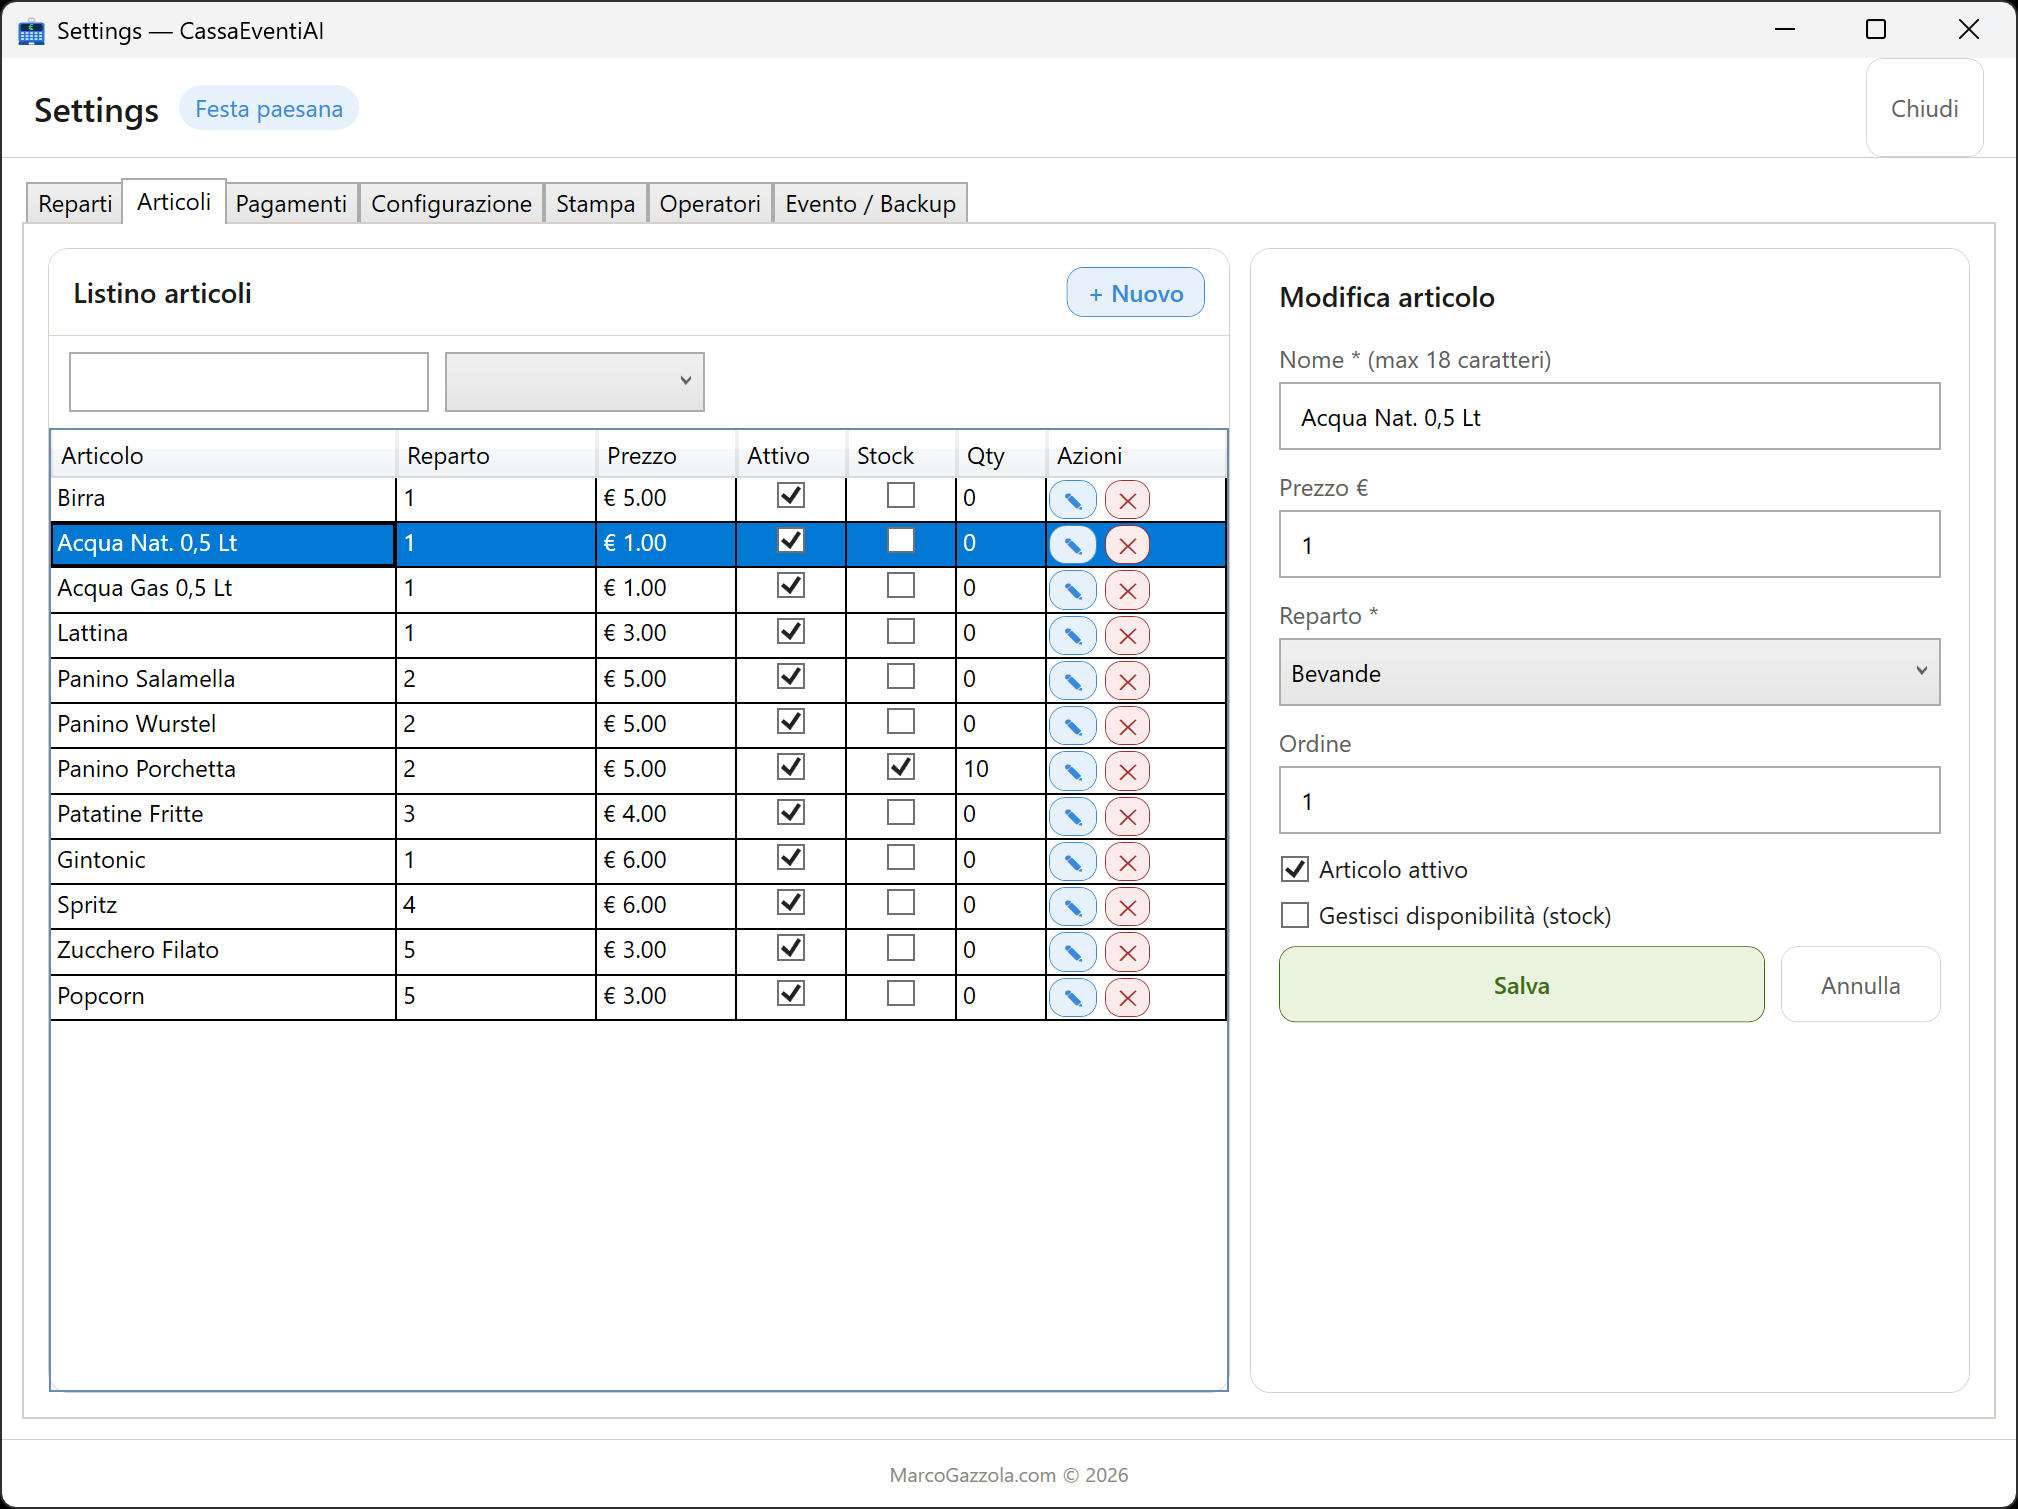Switch to the Reparti tab
Image resolution: width=2018 pixels, height=1509 pixels.
point(75,204)
